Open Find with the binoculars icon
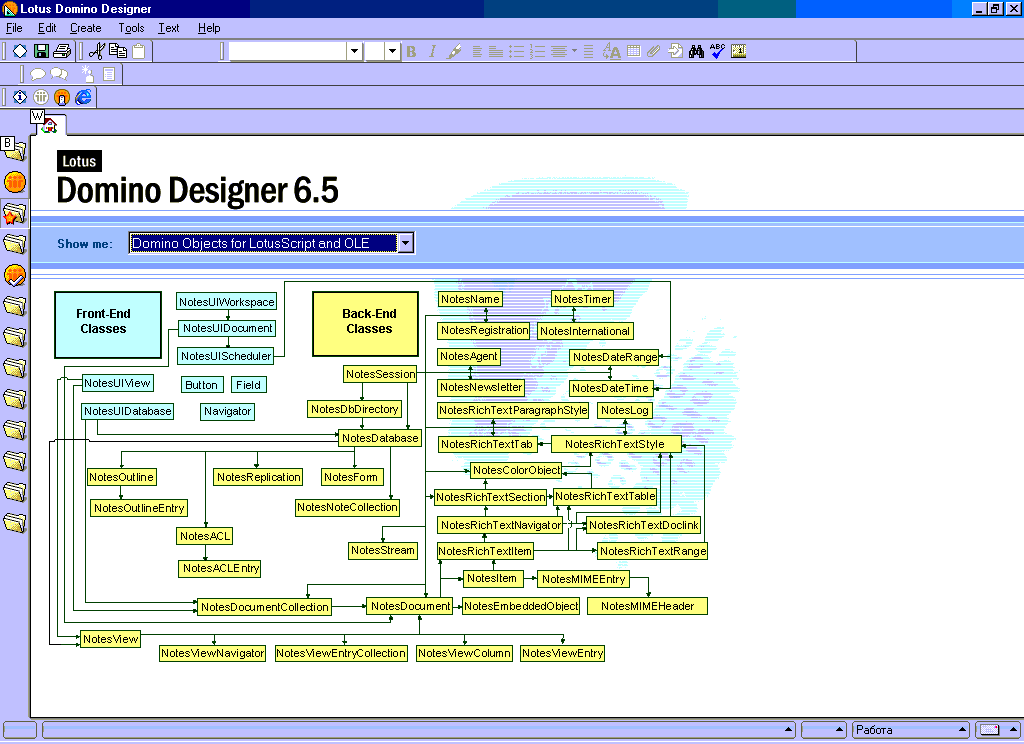Image resolution: width=1024 pixels, height=744 pixels. (697, 51)
